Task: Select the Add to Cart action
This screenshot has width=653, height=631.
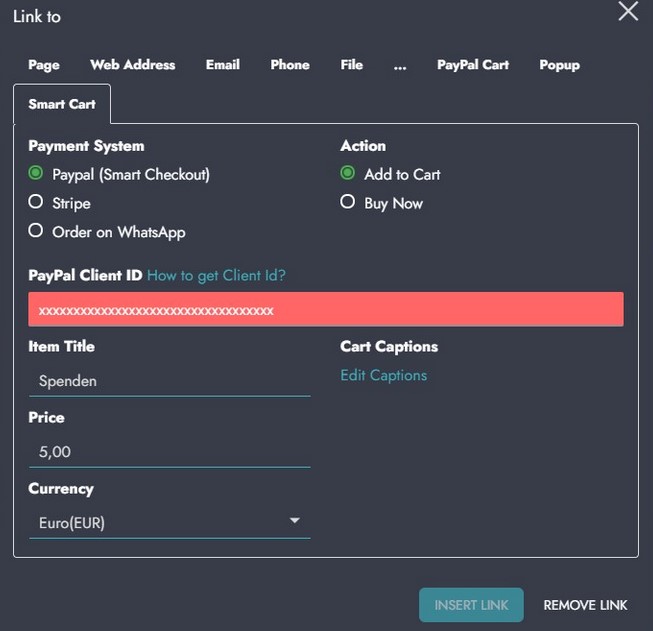Action: pos(348,174)
